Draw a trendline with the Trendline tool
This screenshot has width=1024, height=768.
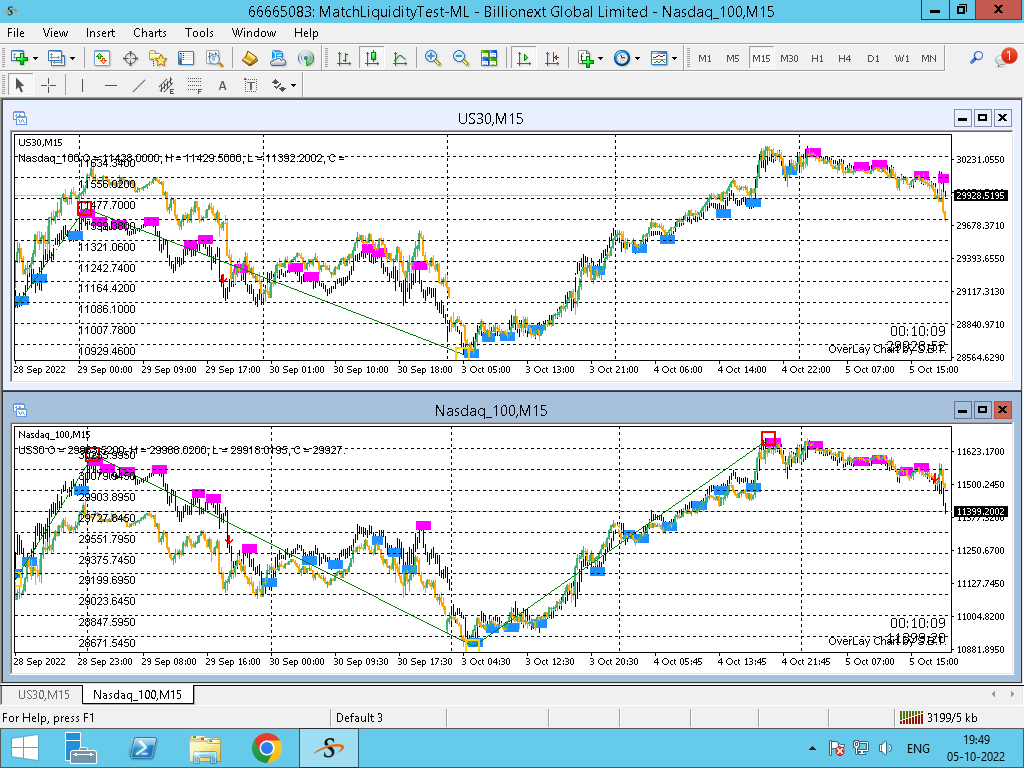tap(139, 86)
